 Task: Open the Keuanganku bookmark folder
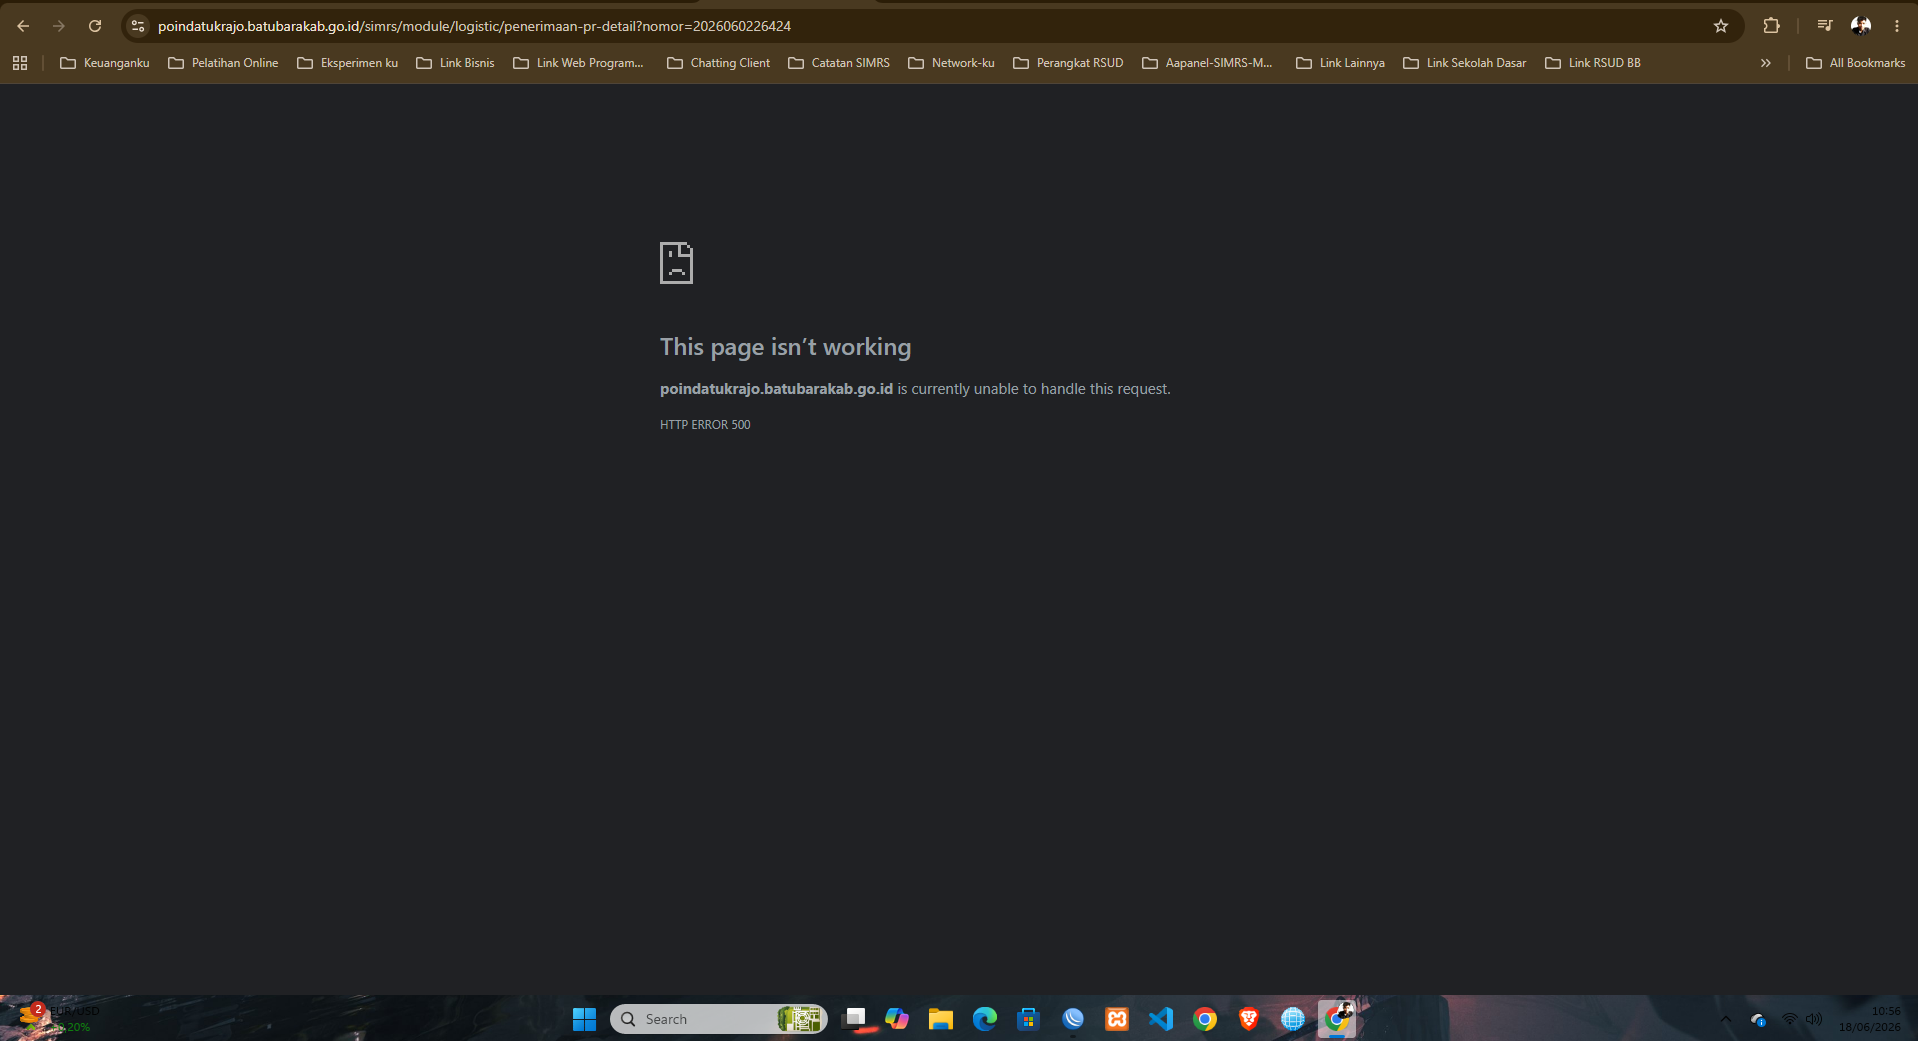(x=105, y=63)
